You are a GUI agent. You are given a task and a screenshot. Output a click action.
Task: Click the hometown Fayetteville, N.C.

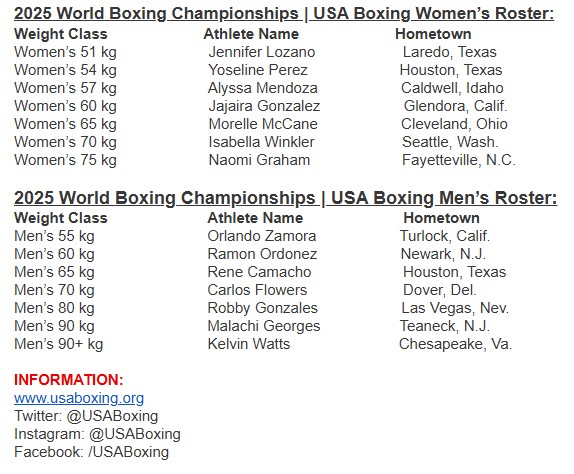tap(459, 160)
